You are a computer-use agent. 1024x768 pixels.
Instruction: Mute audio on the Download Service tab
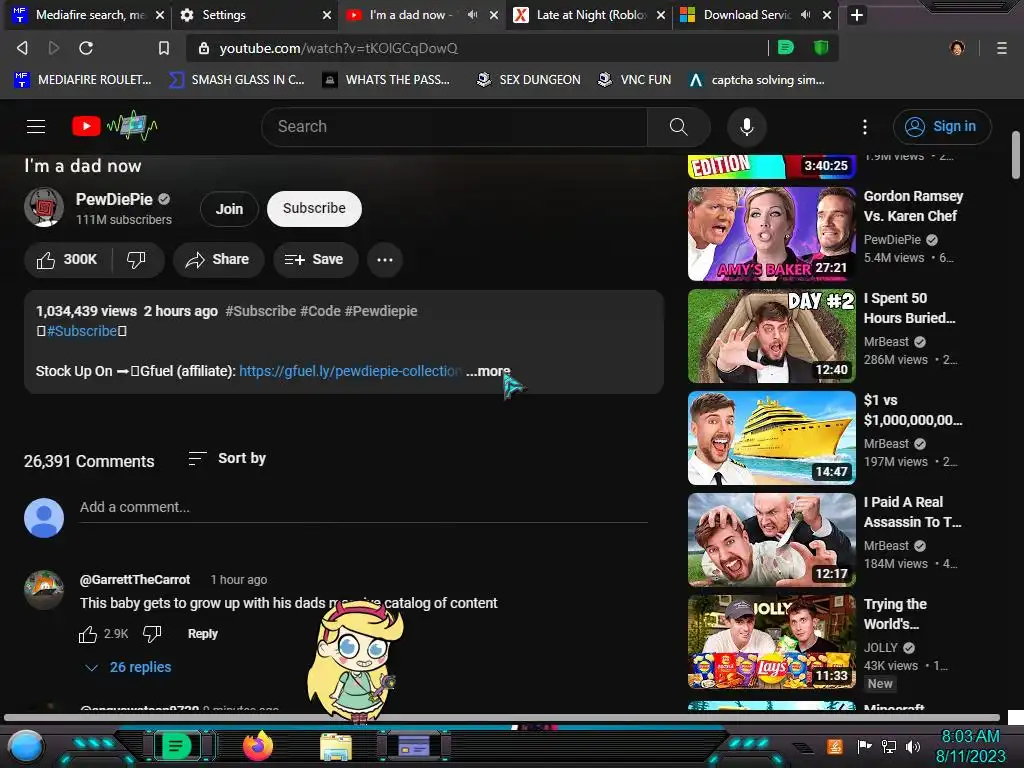point(806,14)
